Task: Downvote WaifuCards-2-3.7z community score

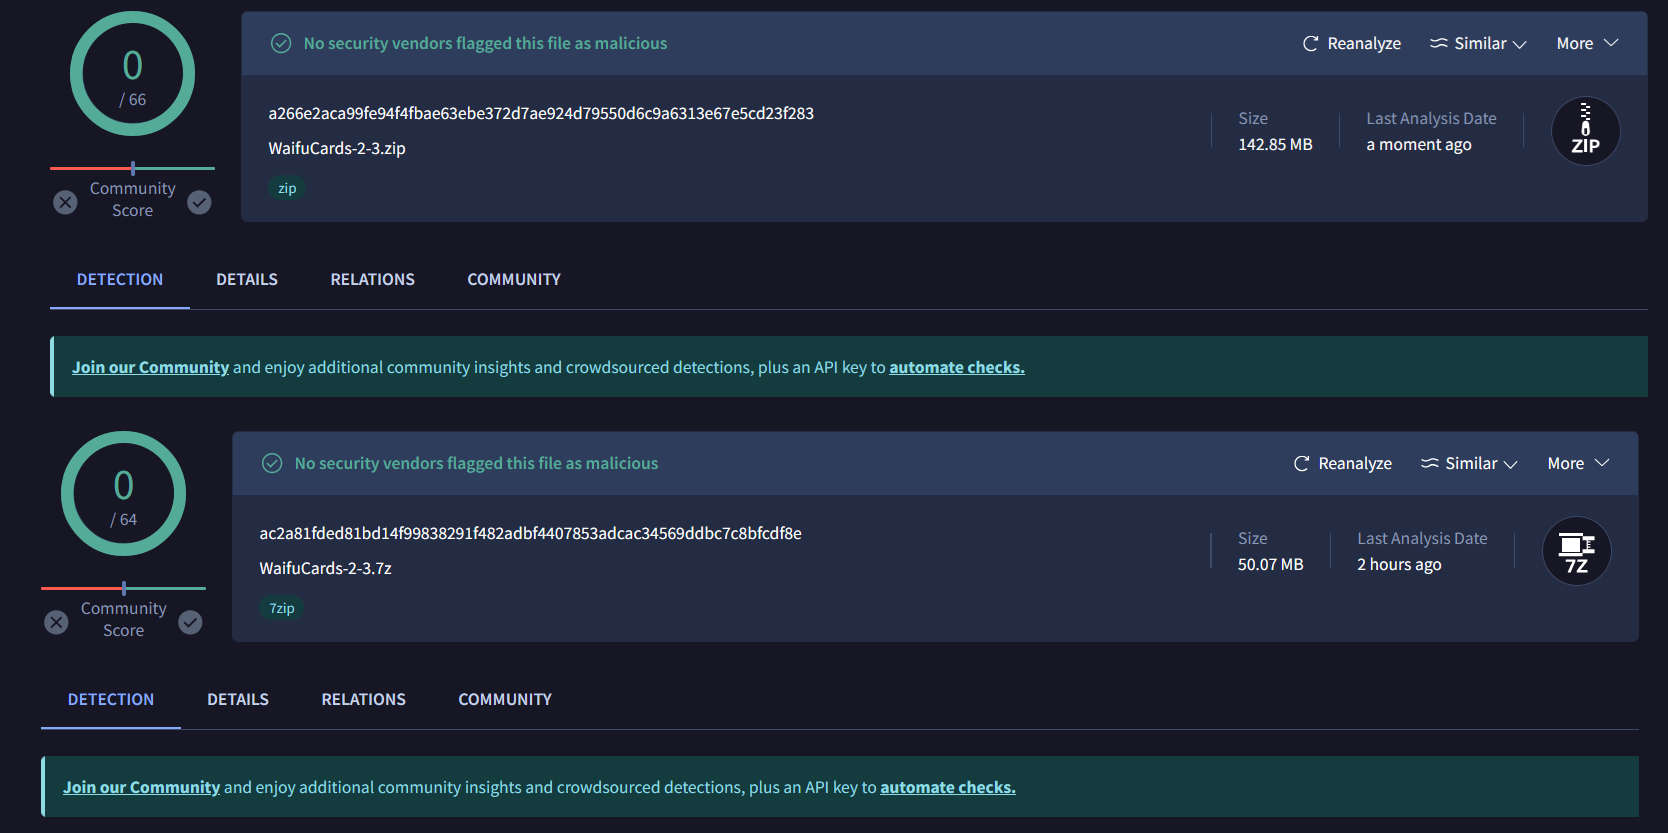Action: [x=56, y=622]
